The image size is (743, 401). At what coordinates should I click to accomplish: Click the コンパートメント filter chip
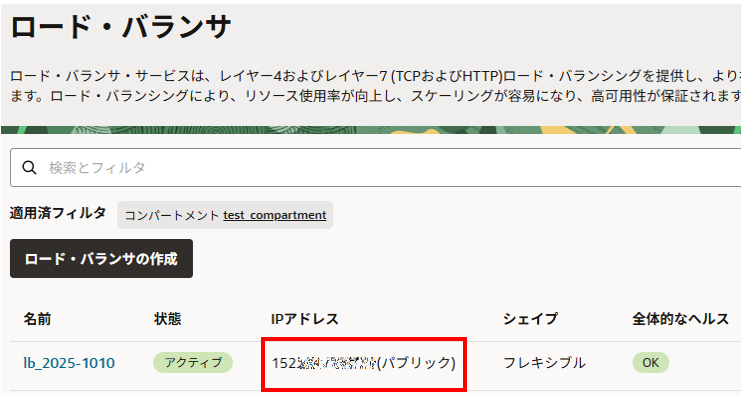225,215
